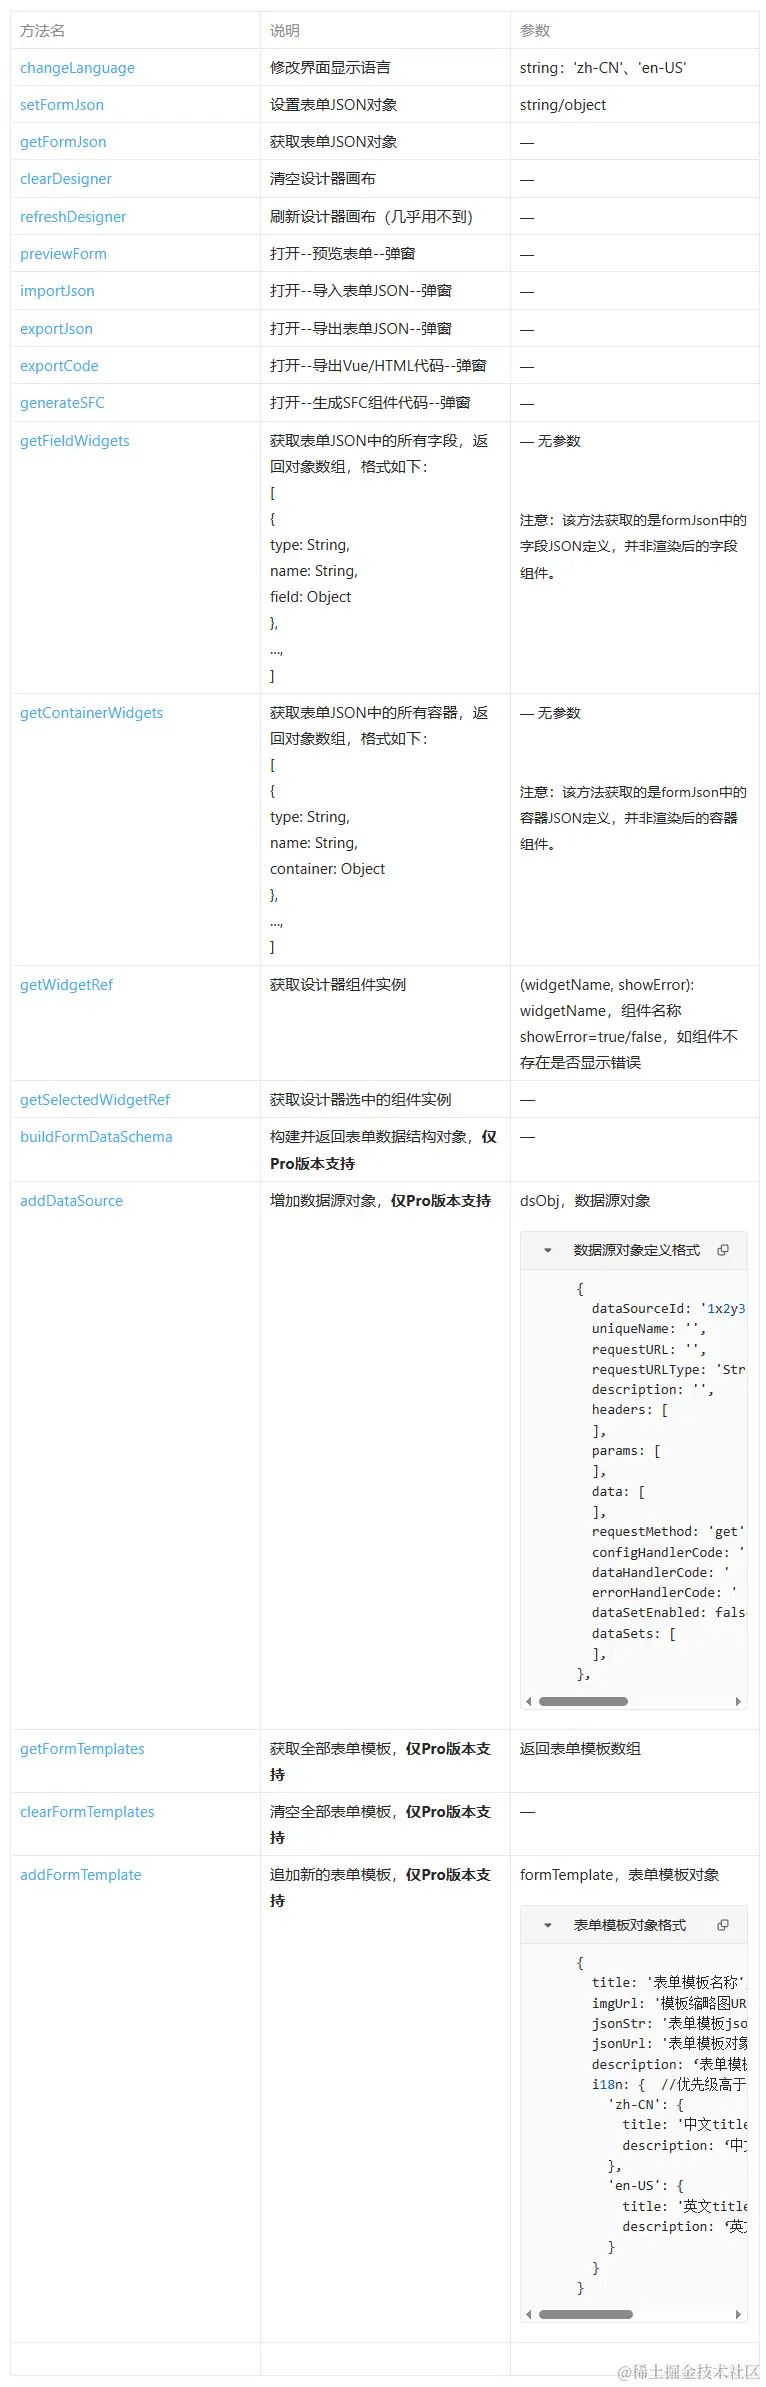Image resolution: width=766 pixels, height=2387 pixels.
Task: Click left scroll arrow under data source code
Action: point(529,1701)
